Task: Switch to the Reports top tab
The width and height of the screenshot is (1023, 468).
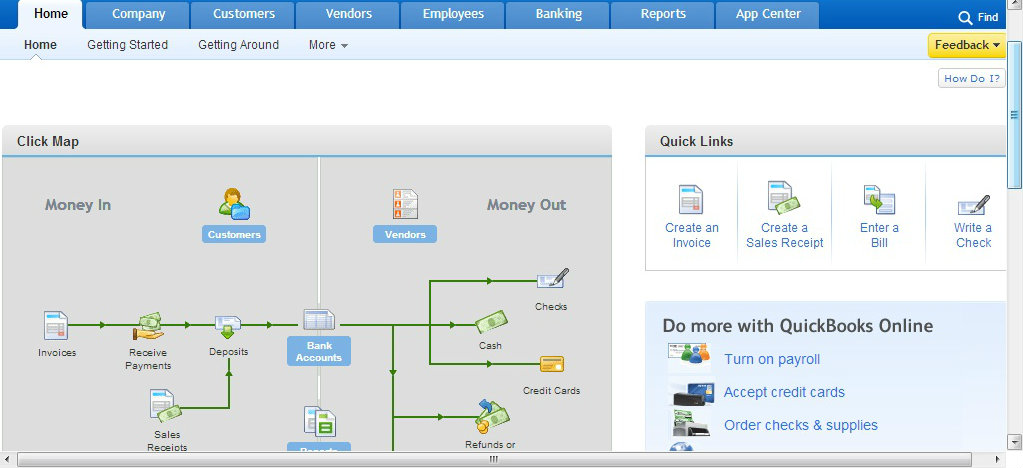Action: click(x=663, y=14)
